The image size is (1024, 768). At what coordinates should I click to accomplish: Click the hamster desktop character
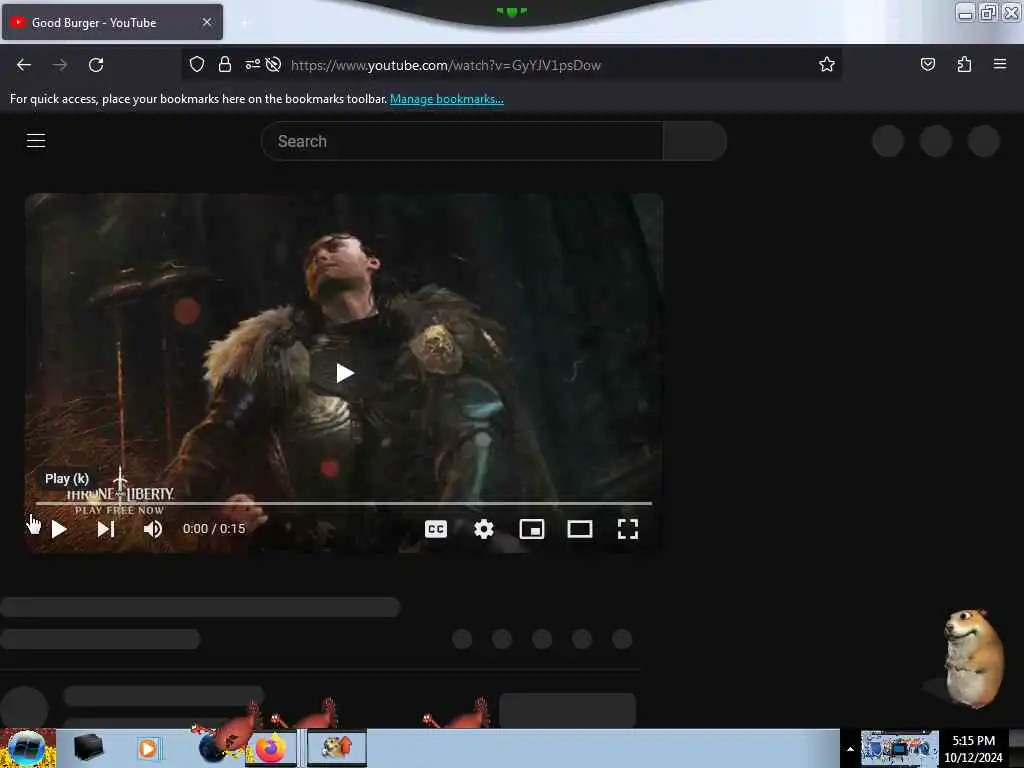click(x=972, y=658)
